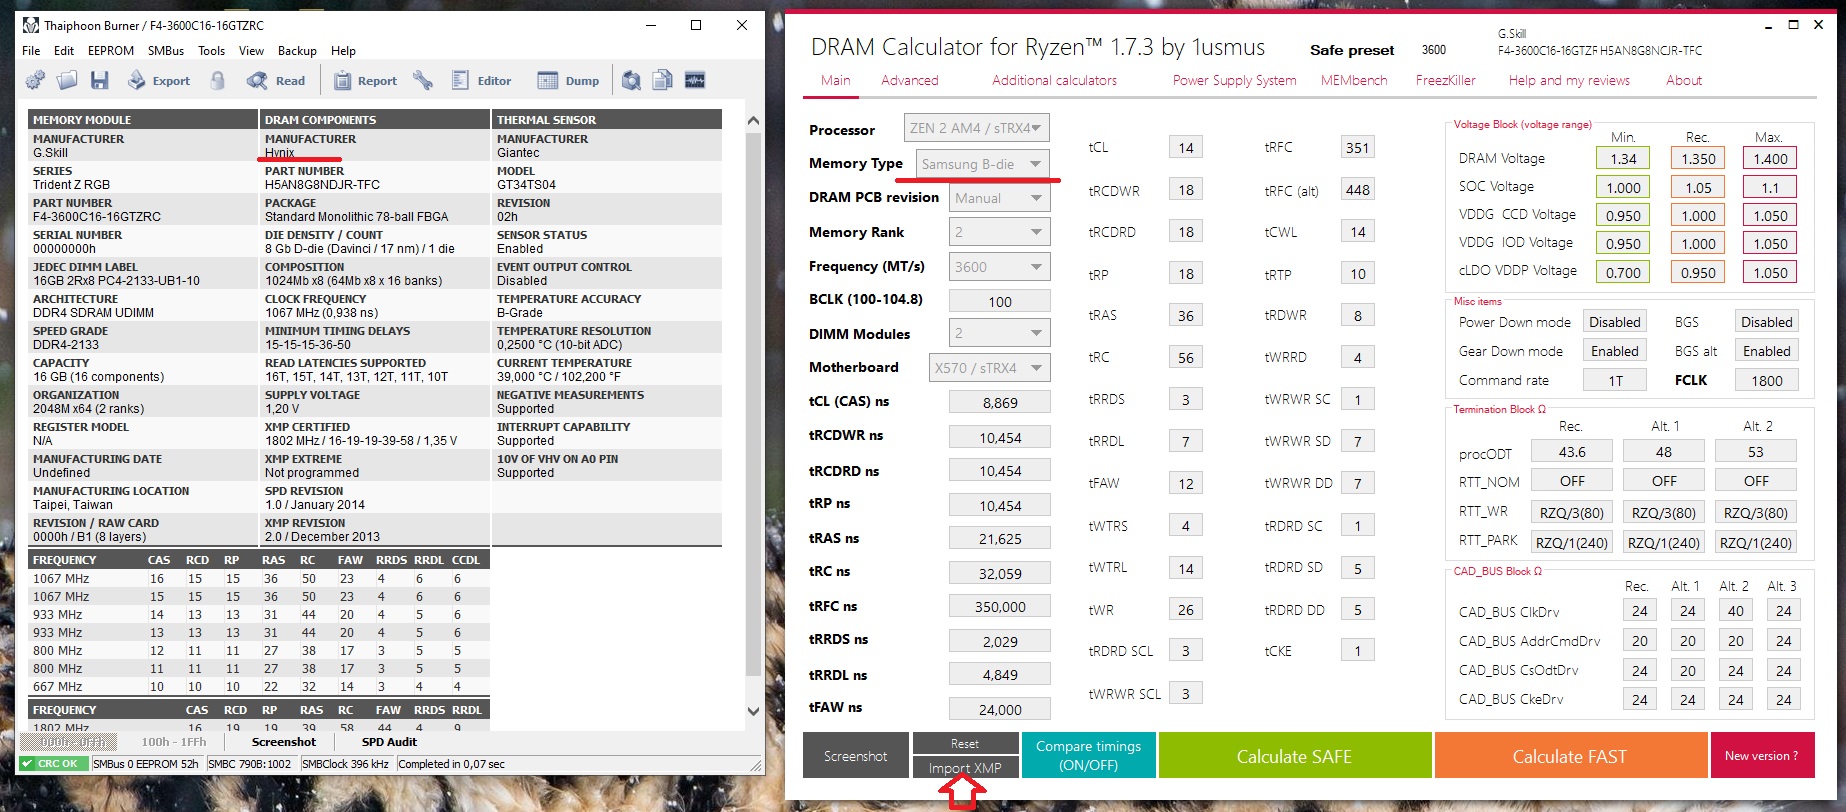Toggle Compare timings (ON/OFF)
The width and height of the screenshot is (1846, 812).
pyautogui.click(x=1088, y=756)
